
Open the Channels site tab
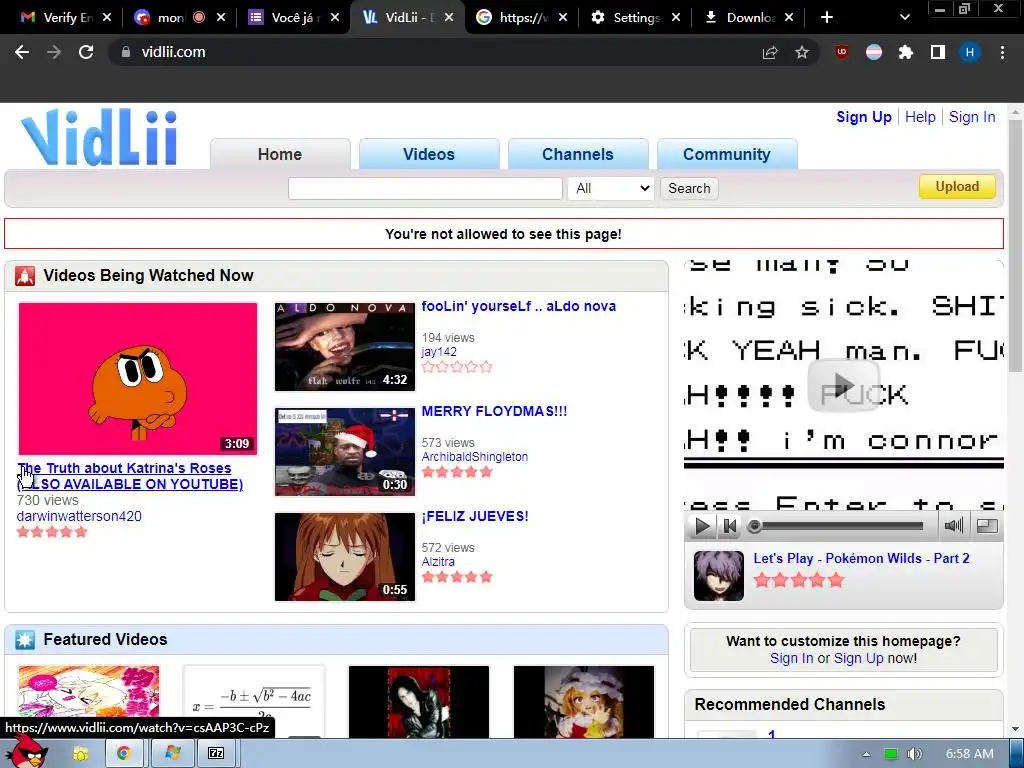[x=578, y=154]
